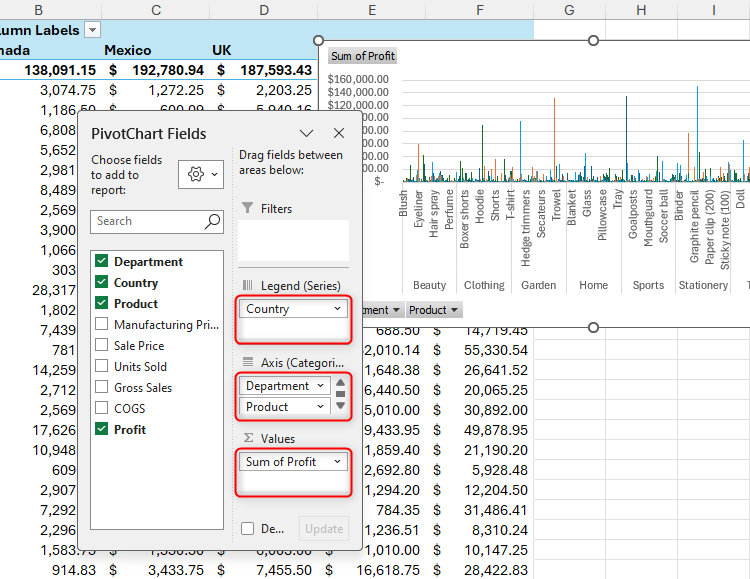Click the chart's top-left resize handle
The image size is (750, 579).
click(319, 41)
